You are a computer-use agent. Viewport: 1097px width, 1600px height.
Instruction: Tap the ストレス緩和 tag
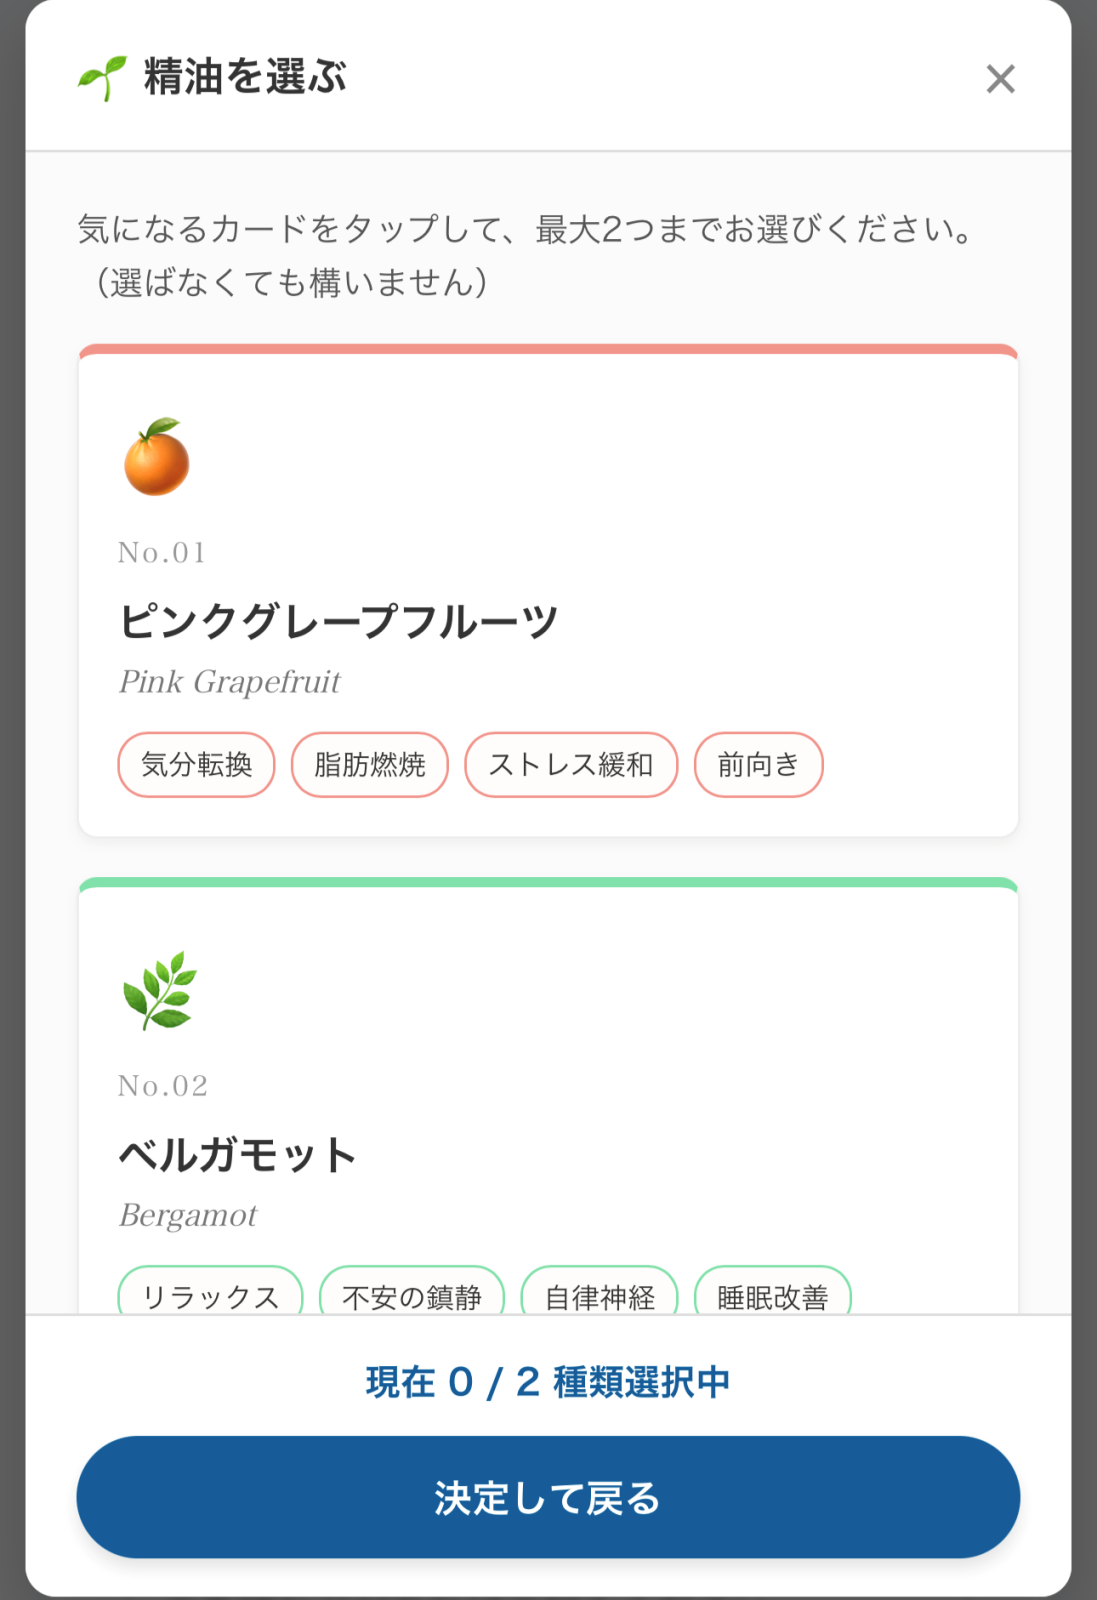571,765
